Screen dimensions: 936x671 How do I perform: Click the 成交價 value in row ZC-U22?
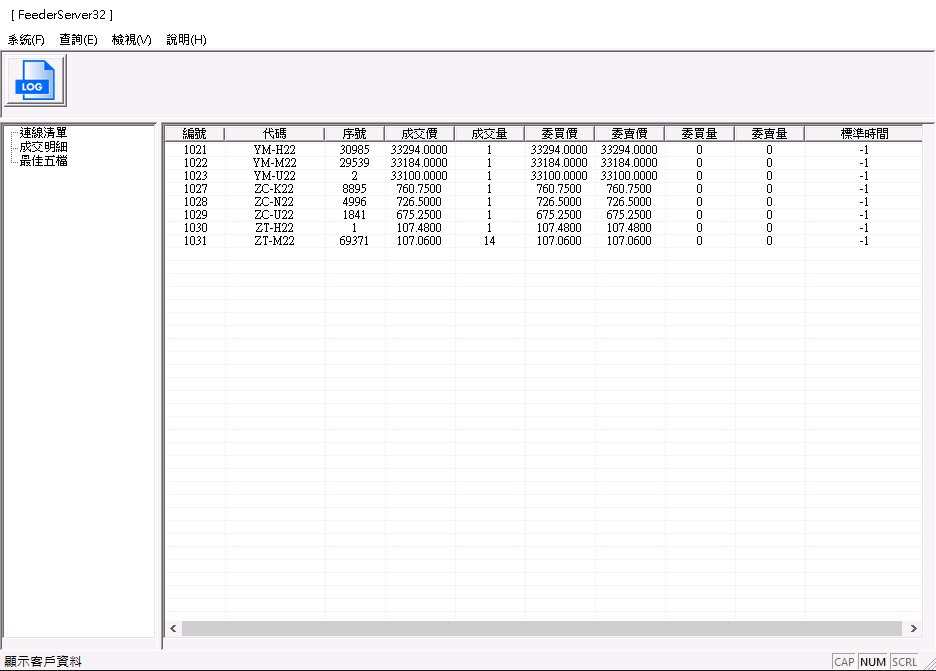pyautogui.click(x=419, y=215)
